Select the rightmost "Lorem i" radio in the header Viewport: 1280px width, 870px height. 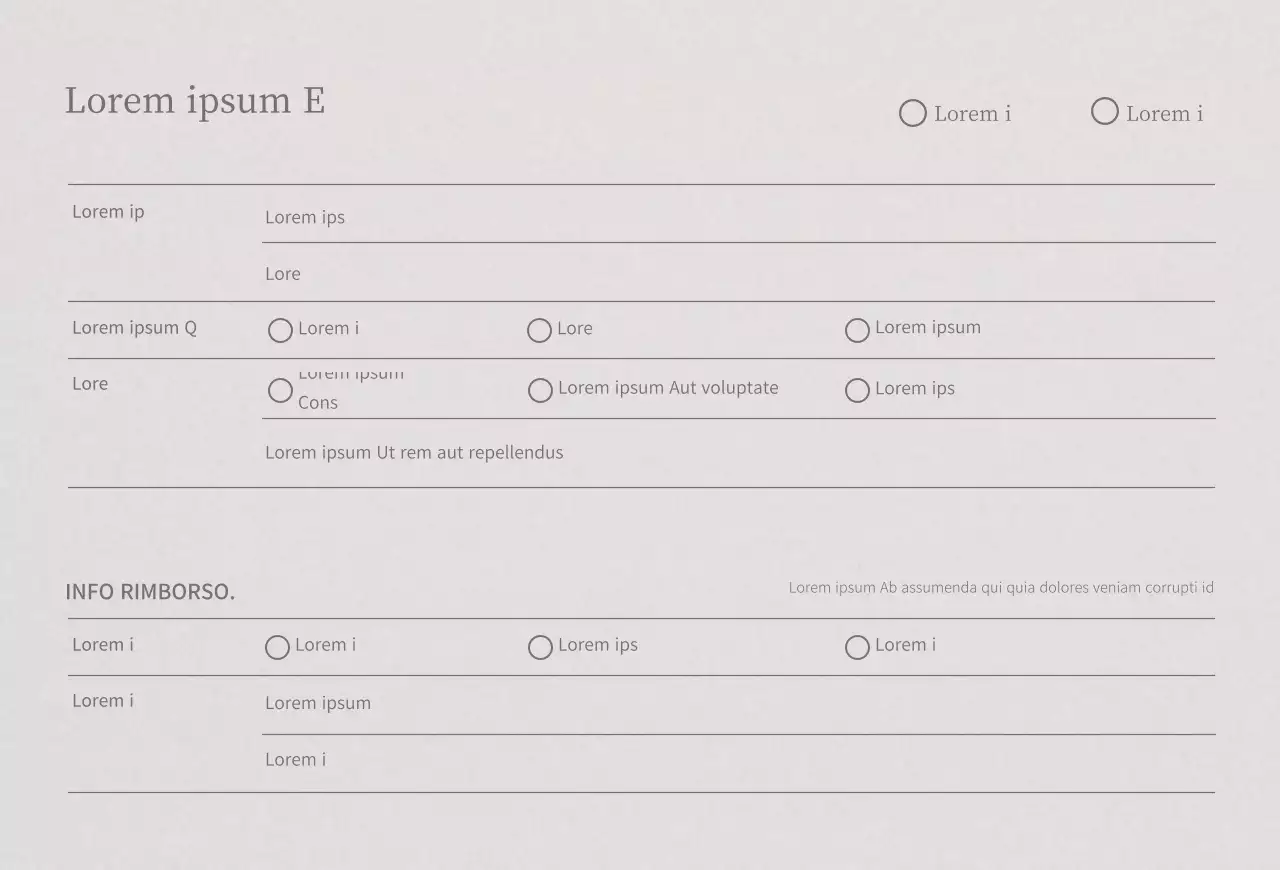pyautogui.click(x=1105, y=112)
